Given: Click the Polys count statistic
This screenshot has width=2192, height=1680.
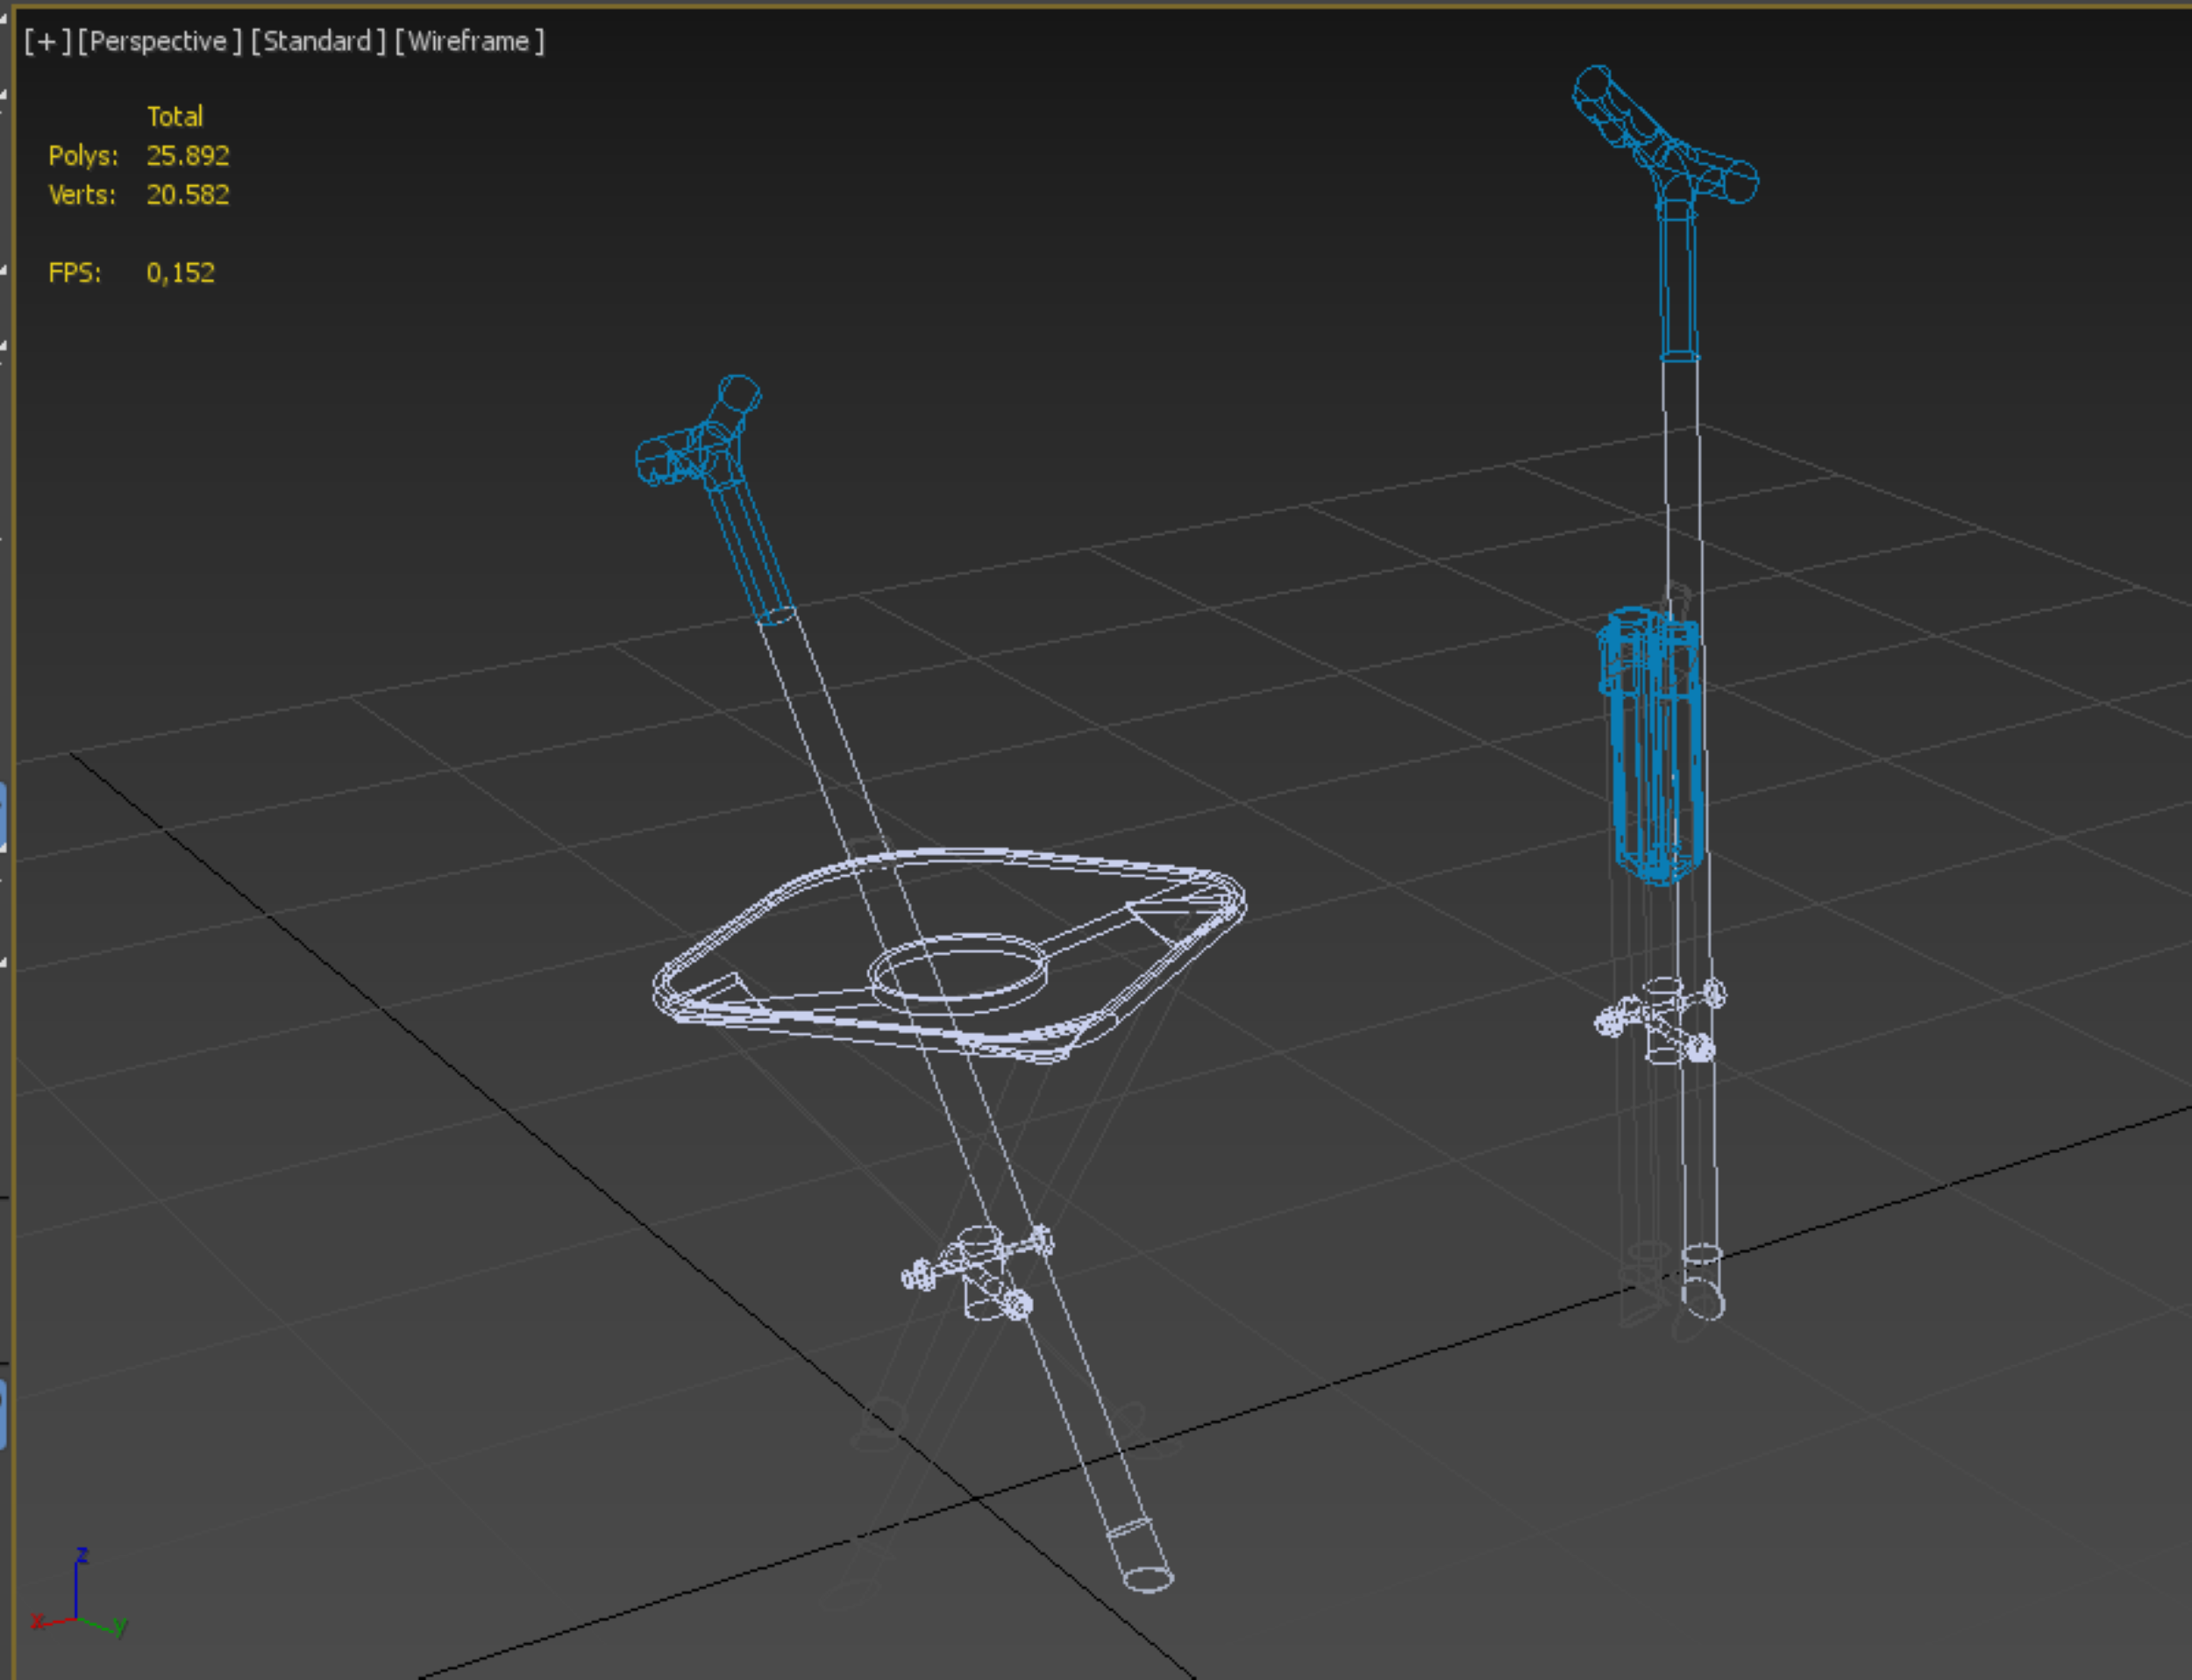Looking at the screenshot, I should 187,156.
